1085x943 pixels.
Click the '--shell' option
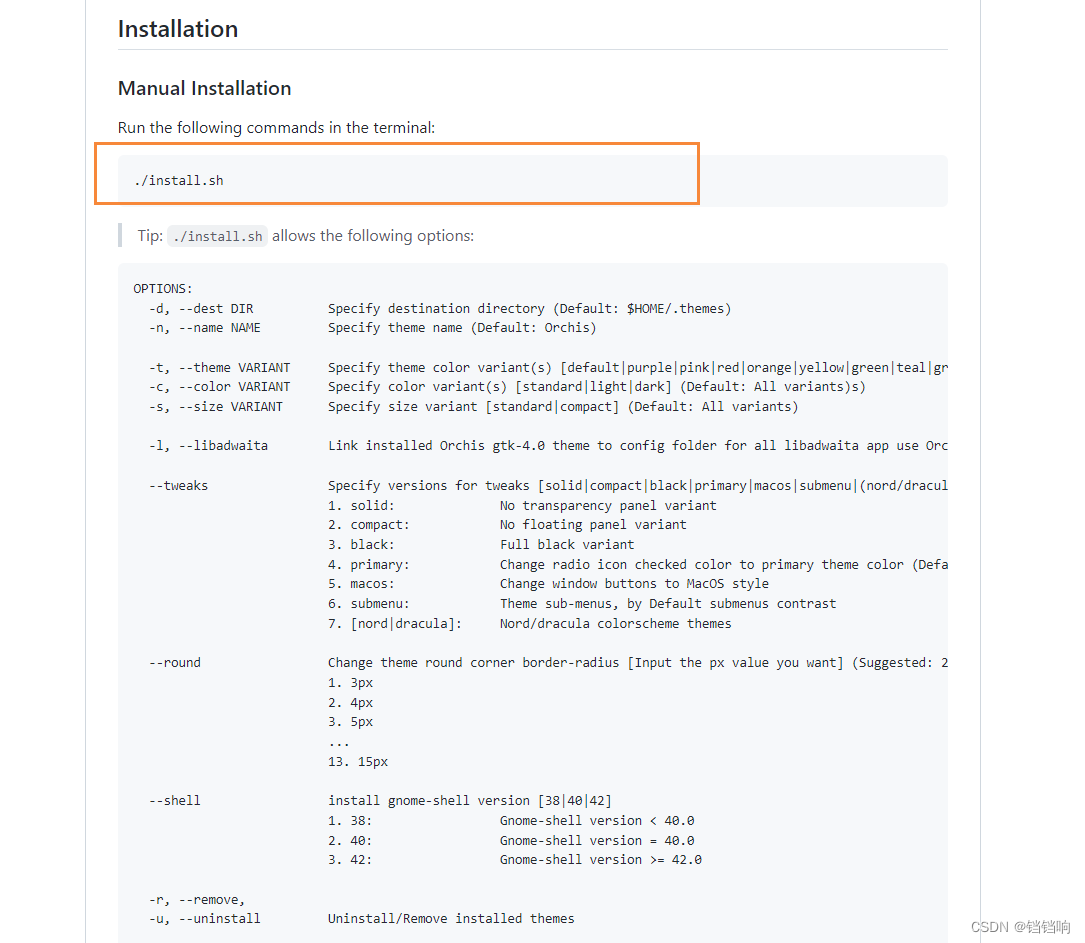(175, 800)
